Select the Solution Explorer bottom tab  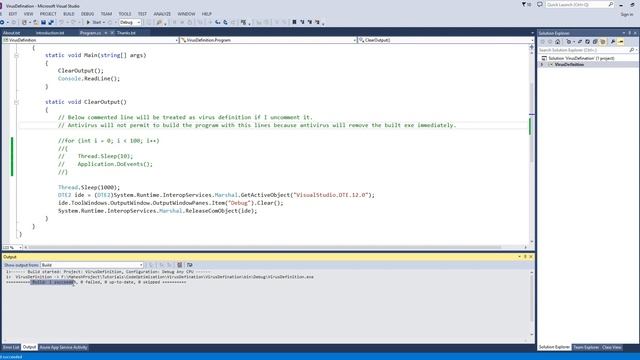point(554,347)
